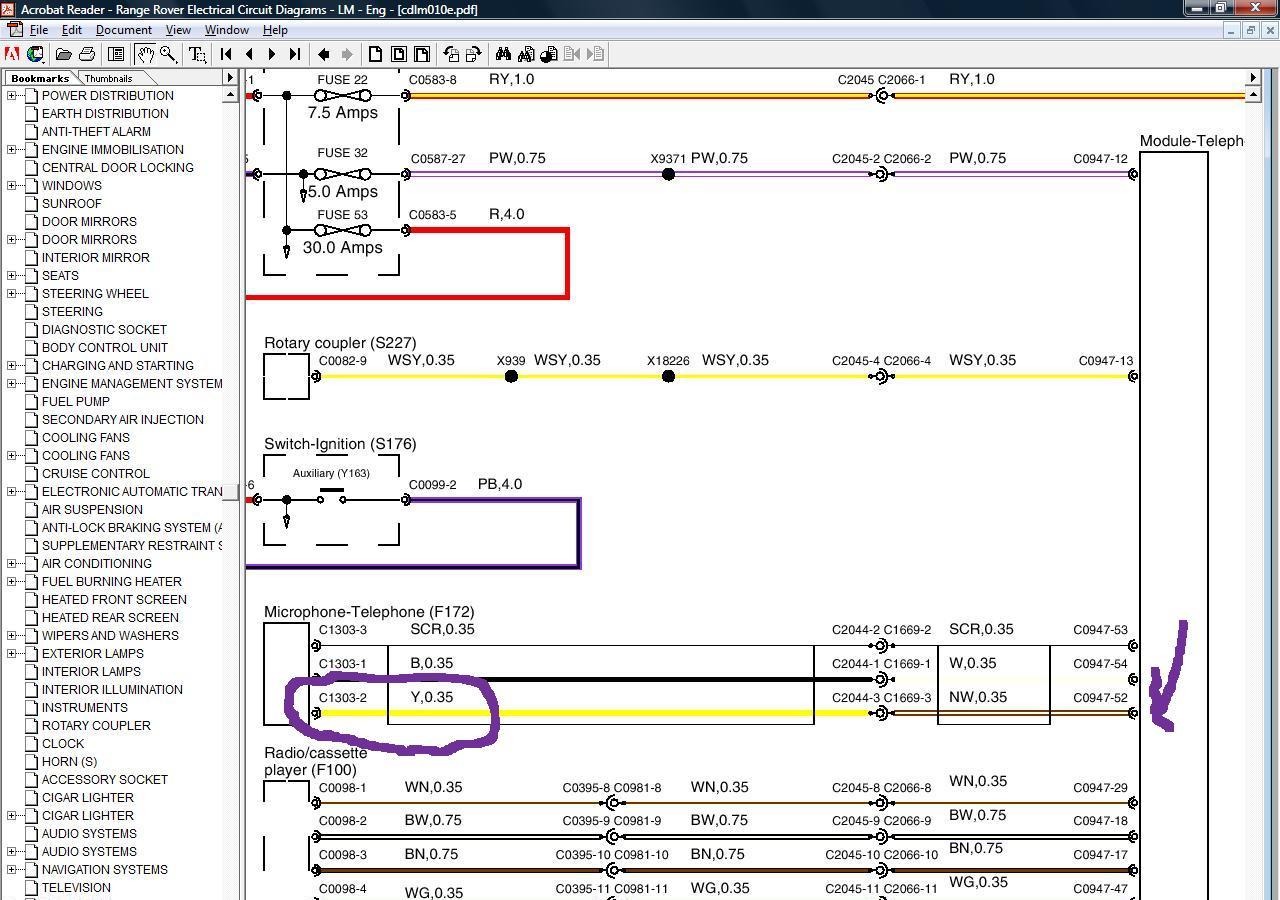The height and width of the screenshot is (900, 1280).
Task: Rotate the view clockwise
Action: point(474,54)
